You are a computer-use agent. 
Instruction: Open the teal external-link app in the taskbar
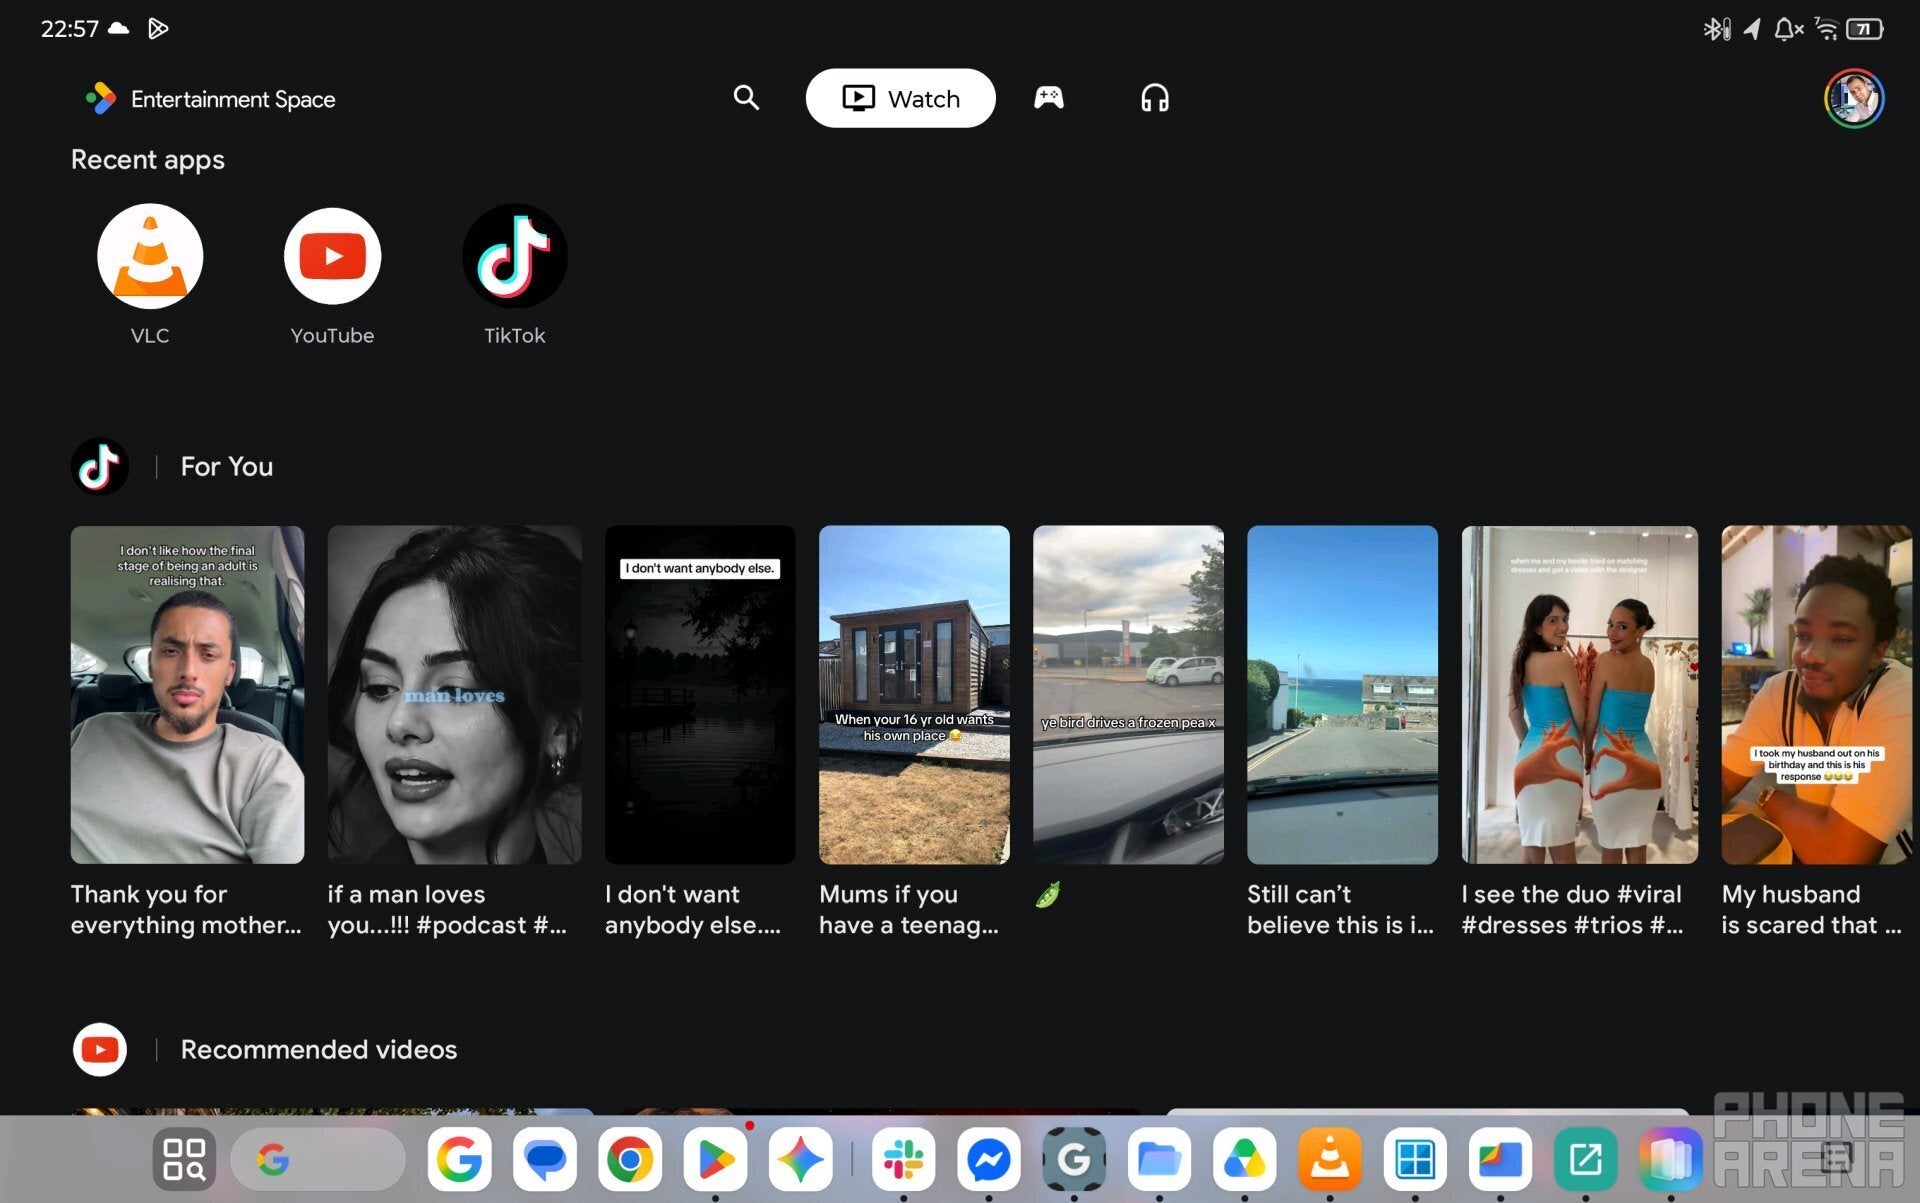coord(1585,1159)
